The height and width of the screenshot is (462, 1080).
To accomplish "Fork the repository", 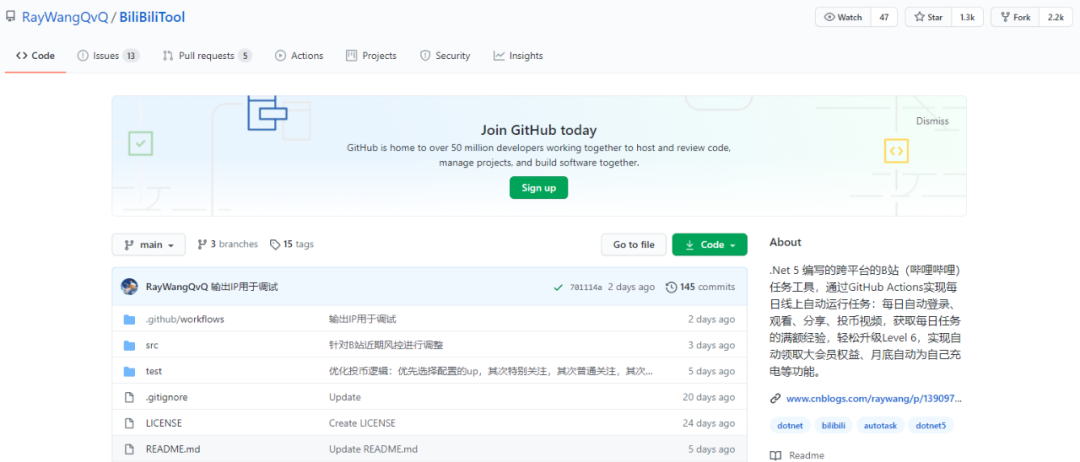I will 1015,17.
